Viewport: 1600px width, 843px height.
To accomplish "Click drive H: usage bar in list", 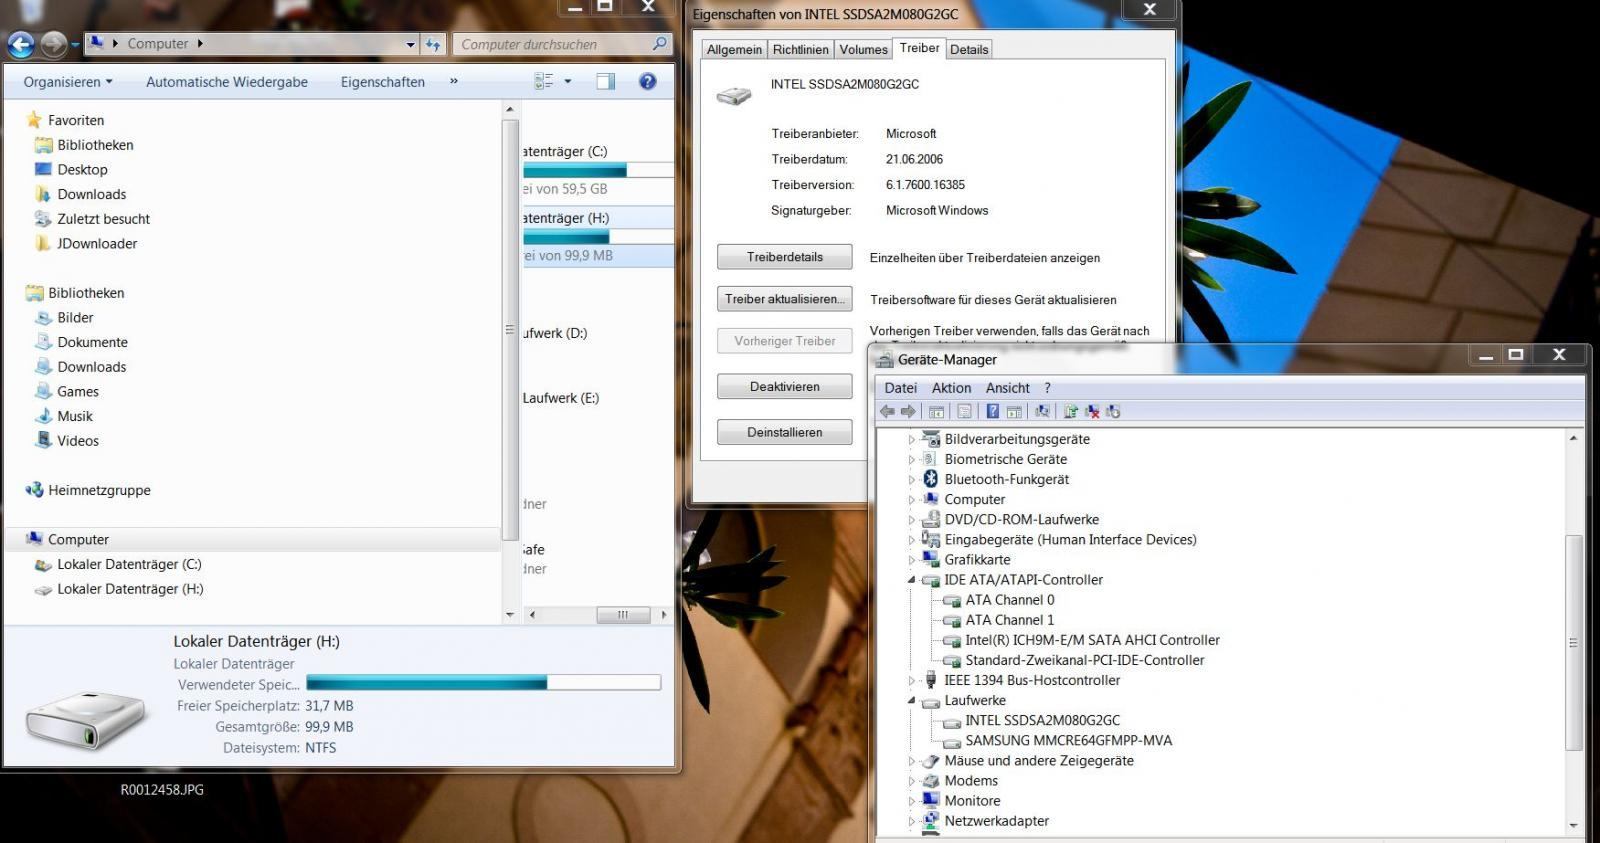I will pyautogui.click(x=598, y=237).
